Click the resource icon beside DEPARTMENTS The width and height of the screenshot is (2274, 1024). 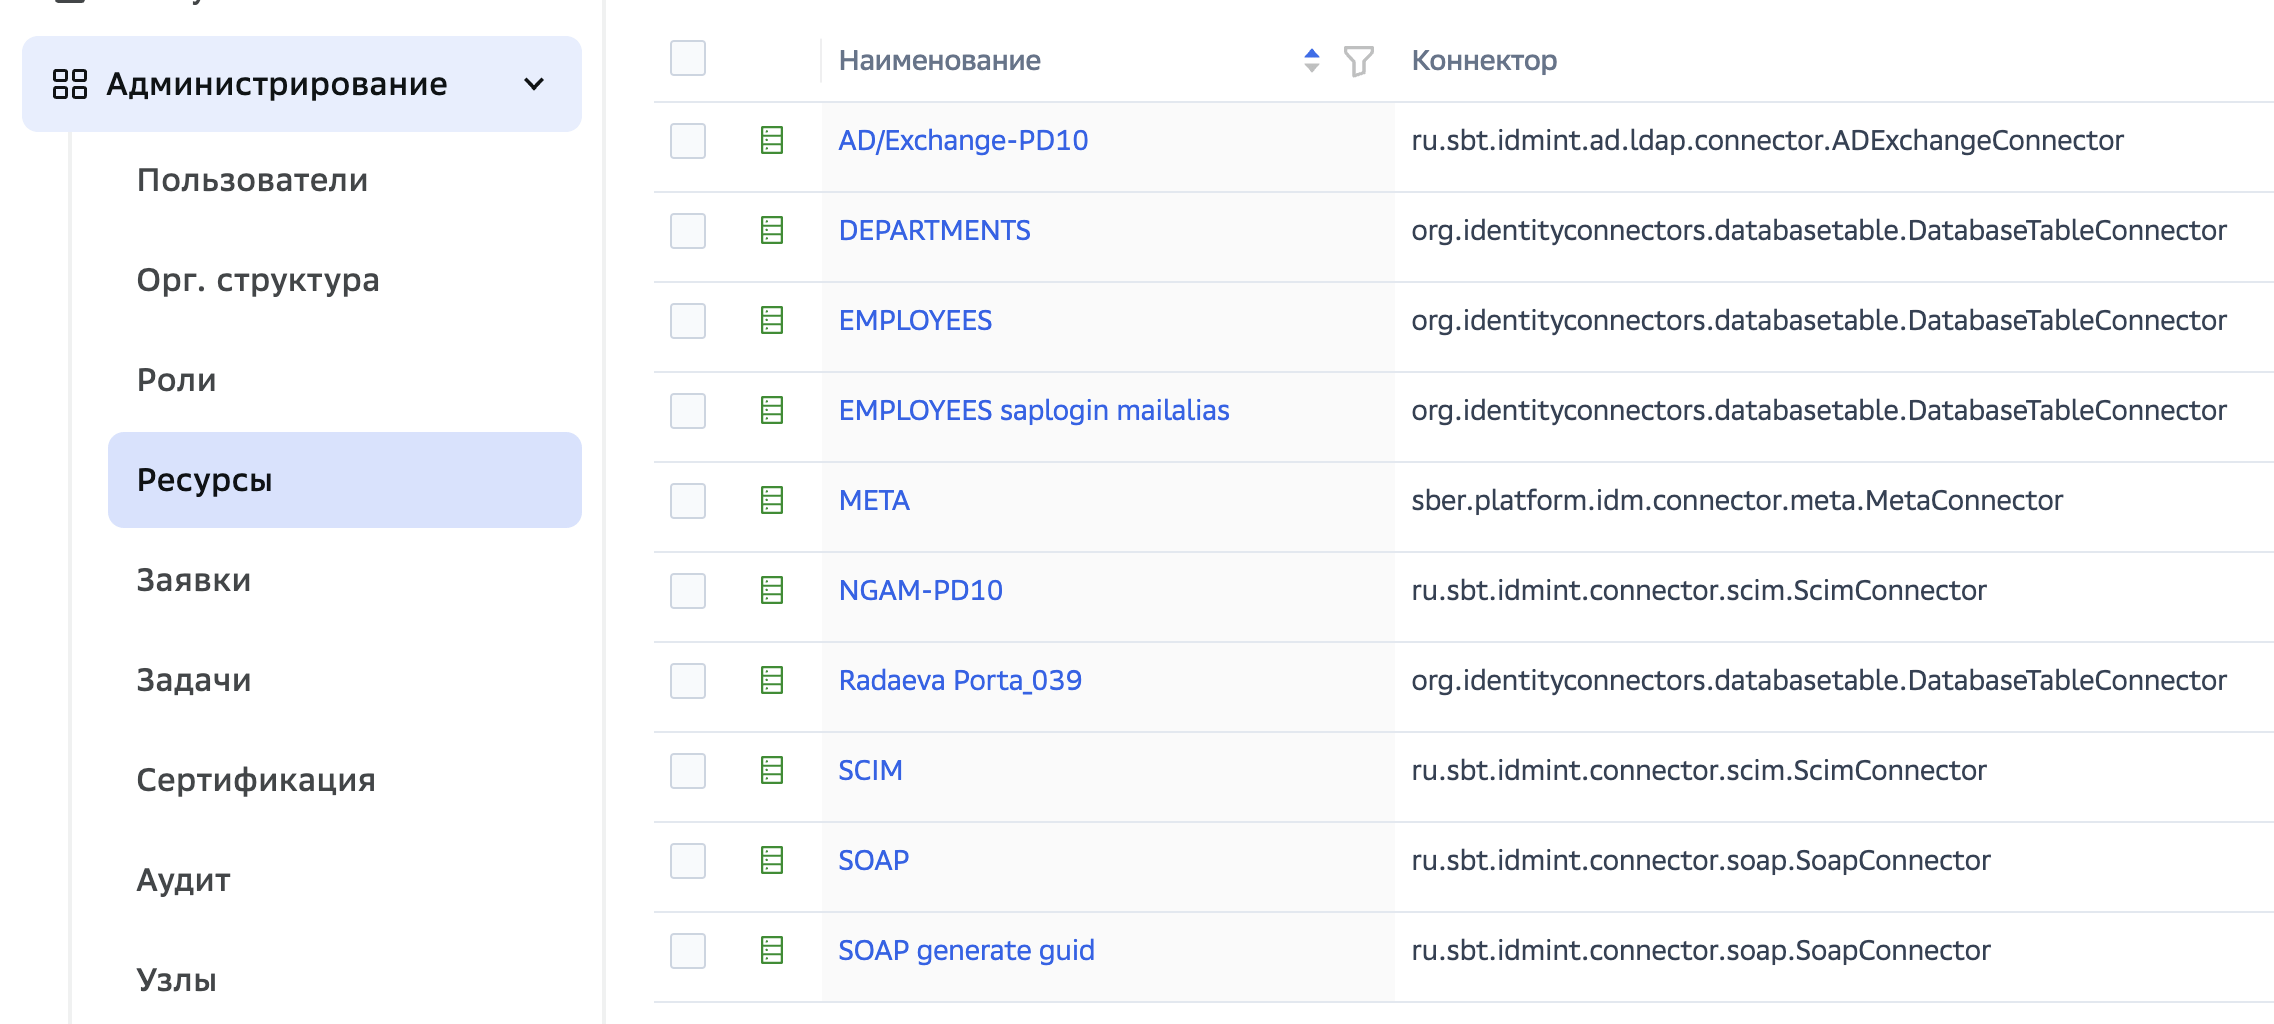(x=772, y=230)
